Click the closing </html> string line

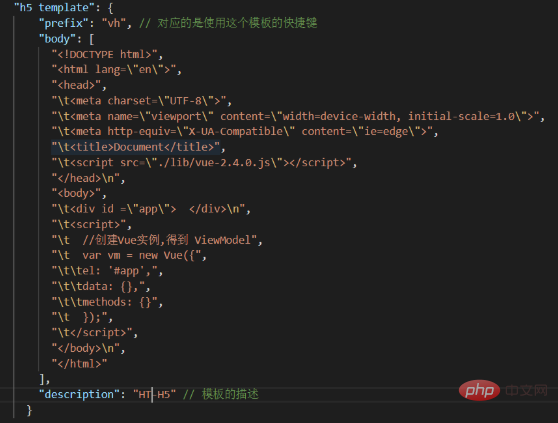tap(79, 364)
